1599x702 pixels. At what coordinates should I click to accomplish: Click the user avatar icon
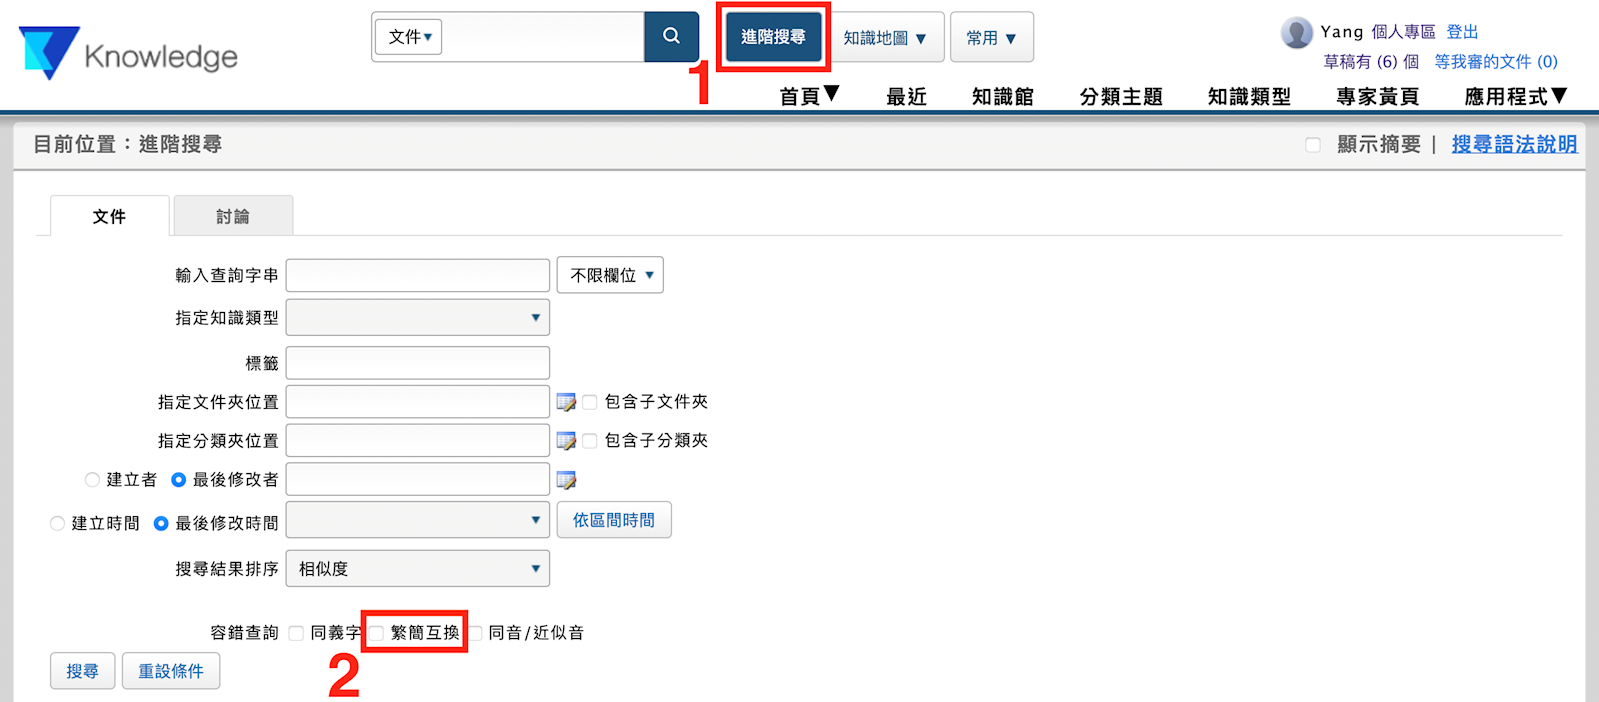(x=1296, y=33)
